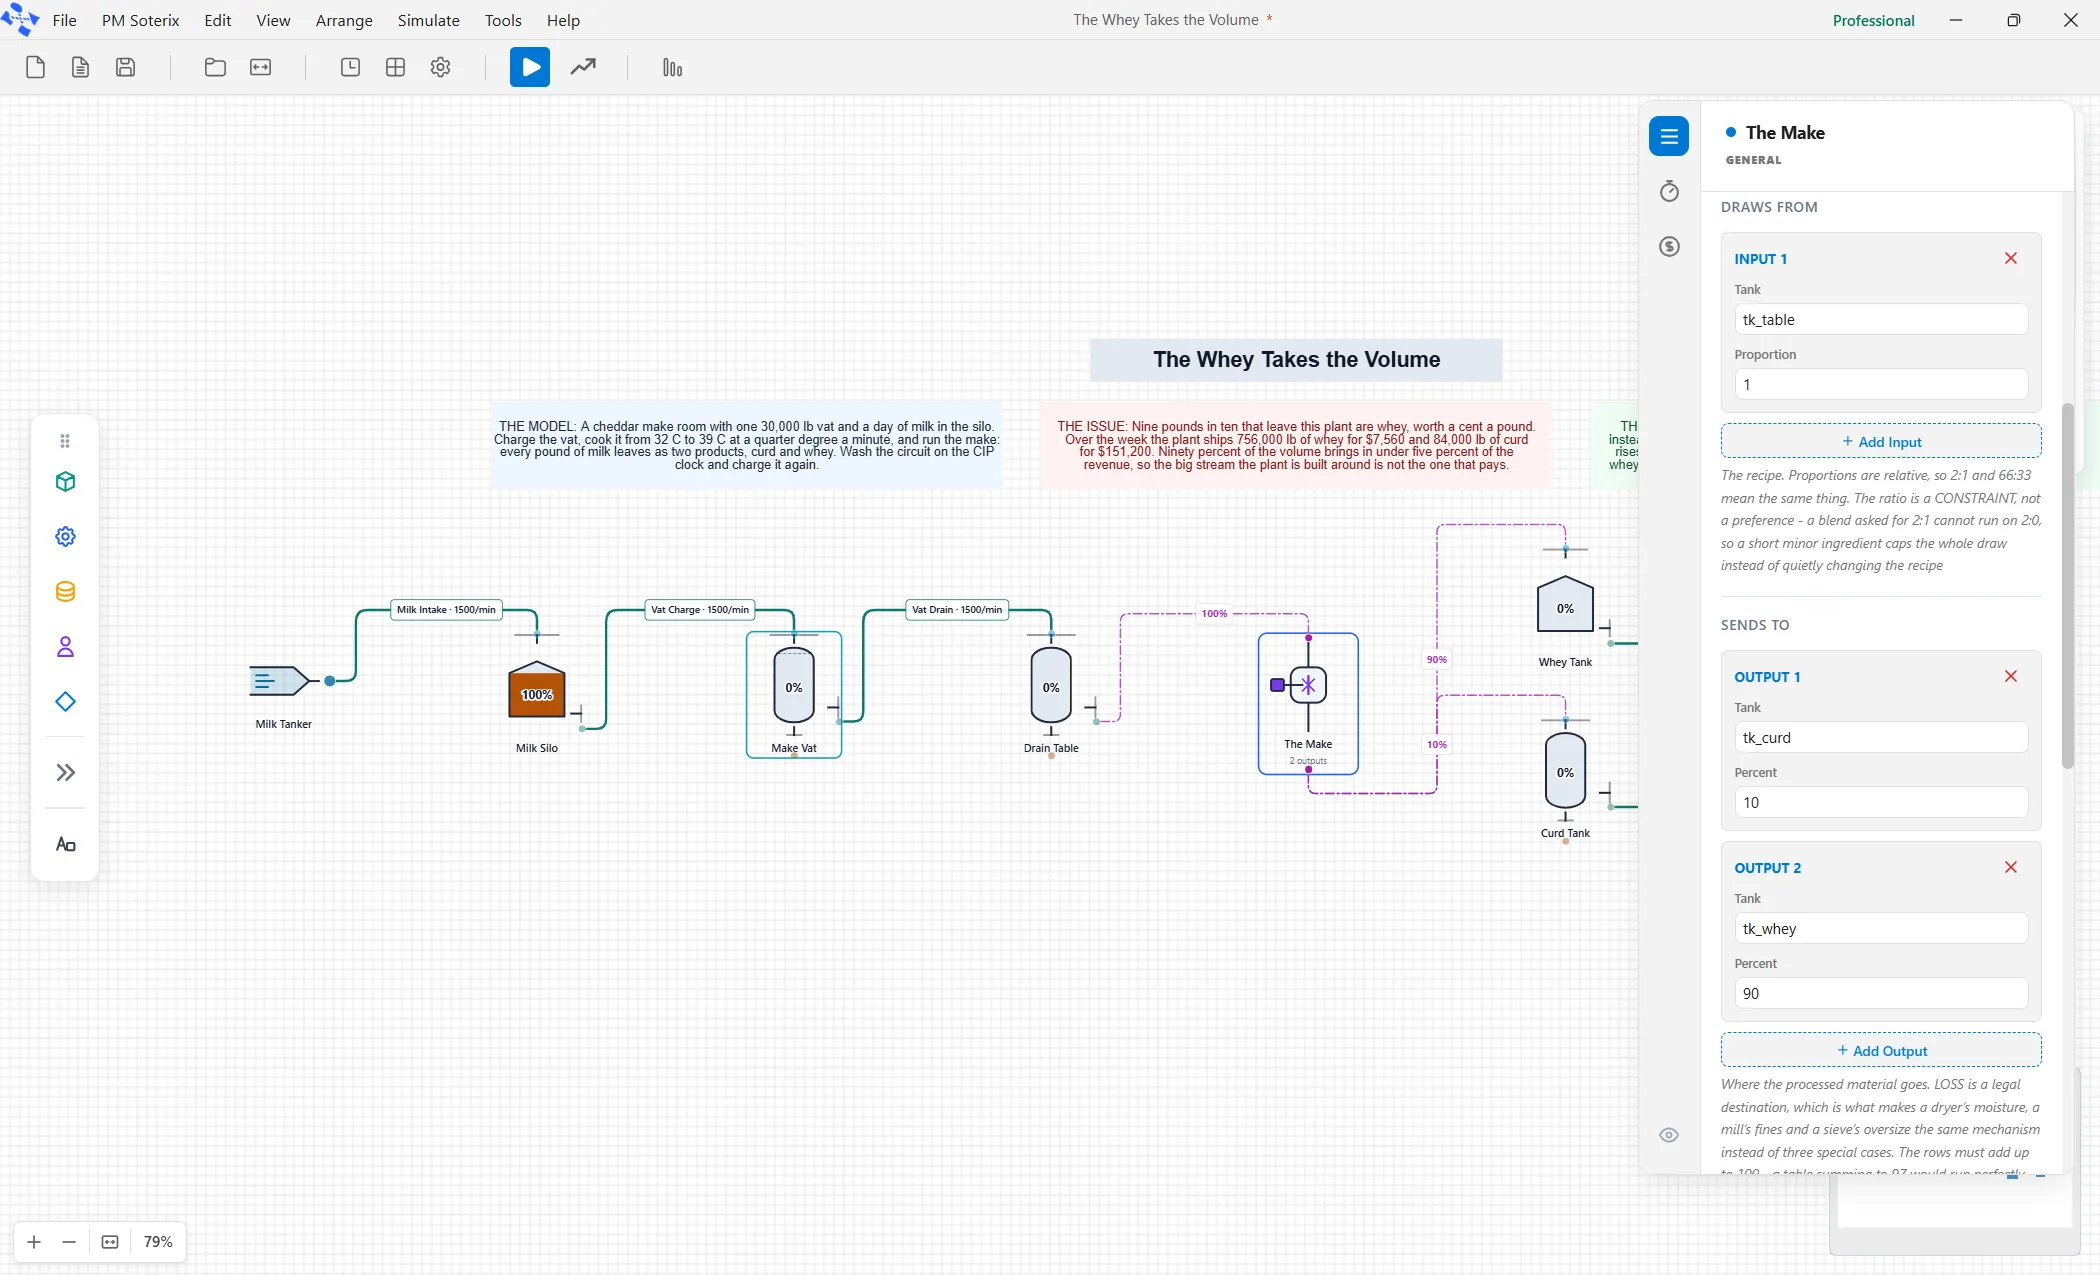Viewport: 2100px width, 1275px height.
Task: Select the diamond decision tool in sidebar
Action: [x=65, y=701]
